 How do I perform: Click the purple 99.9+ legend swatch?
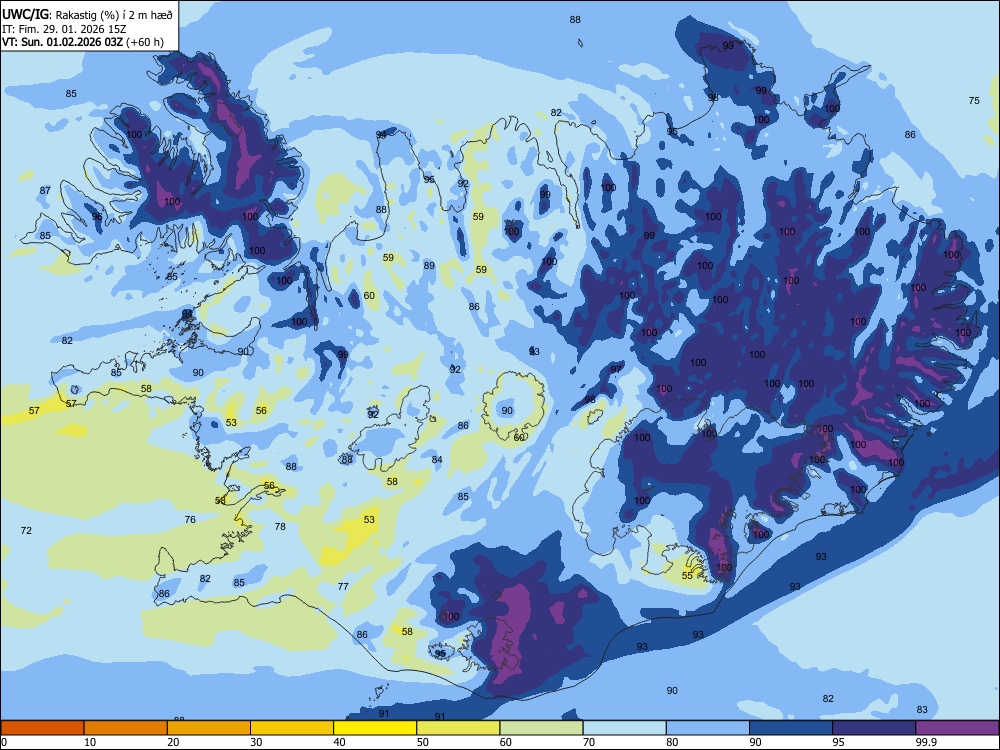[958, 728]
